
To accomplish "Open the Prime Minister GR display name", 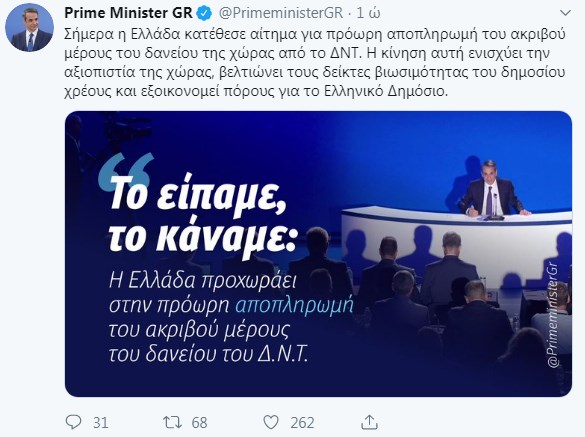I will pyautogui.click(x=128, y=13).
